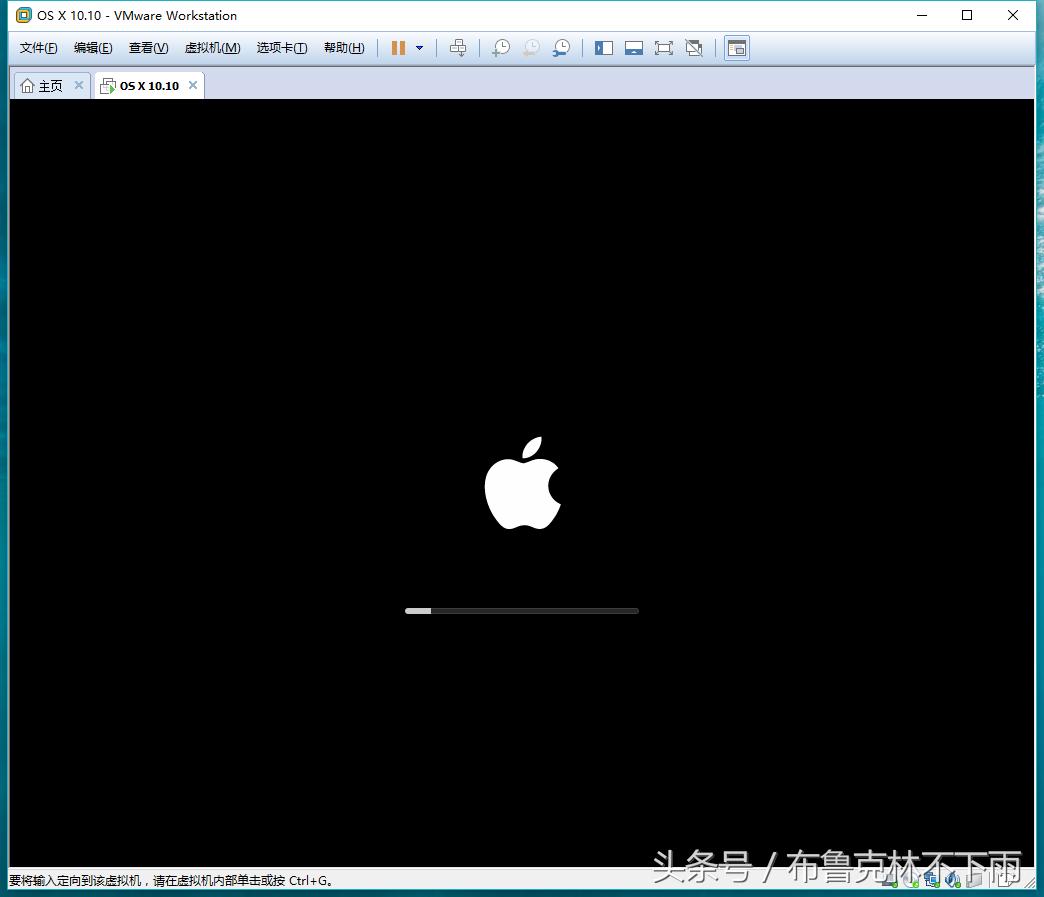Click the CD/DVD device icon in the status bar
Image resolution: width=1044 pixels, height=897 pixels.
pyautogui.click(x=909, y=880)
